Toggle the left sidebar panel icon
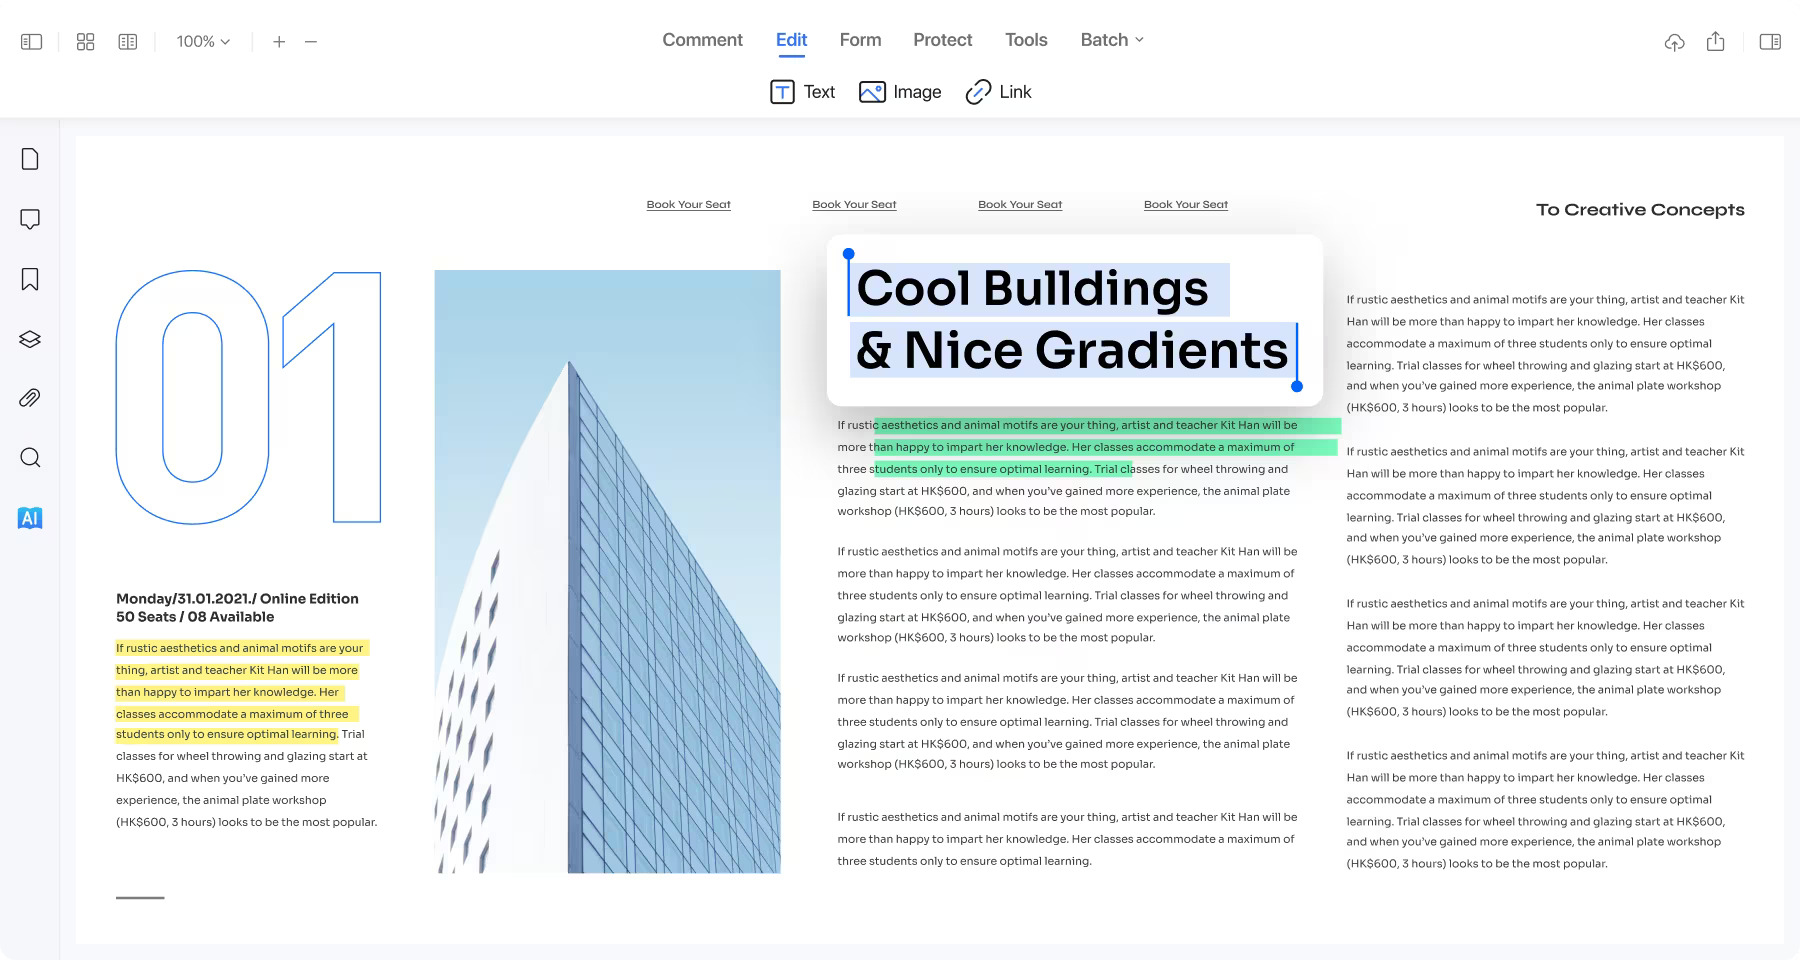Viewport: 1800px width, 960px height. click(x=32, y=42)
